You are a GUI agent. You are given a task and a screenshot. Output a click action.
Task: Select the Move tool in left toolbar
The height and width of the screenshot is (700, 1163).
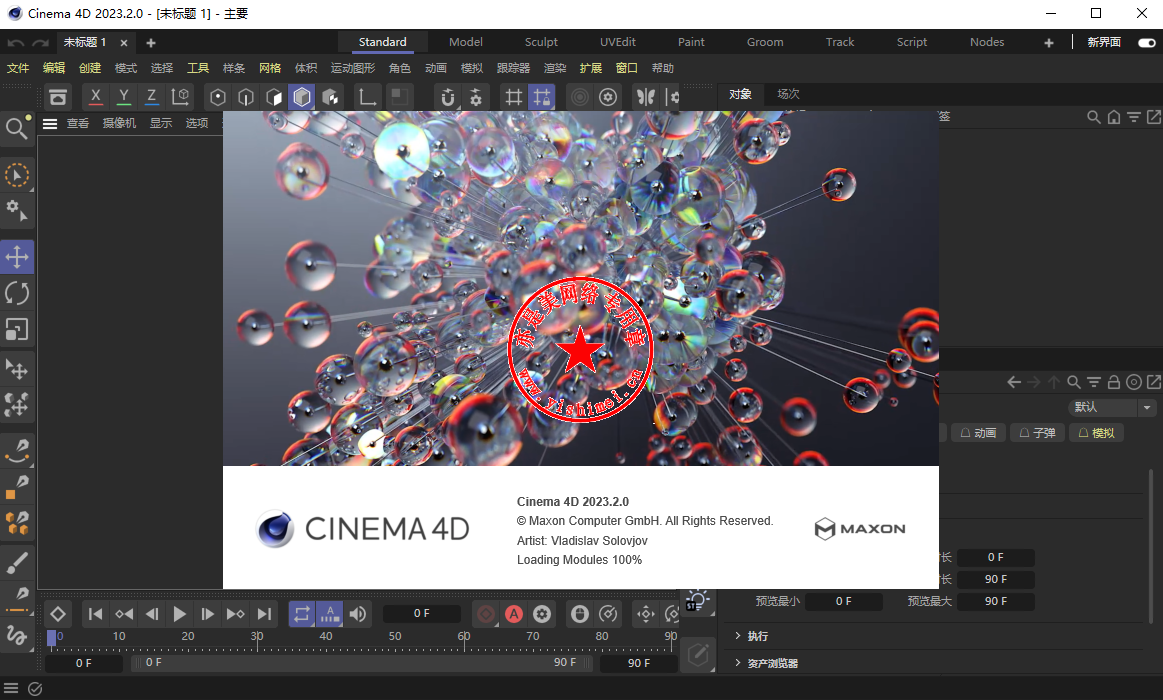17,257
